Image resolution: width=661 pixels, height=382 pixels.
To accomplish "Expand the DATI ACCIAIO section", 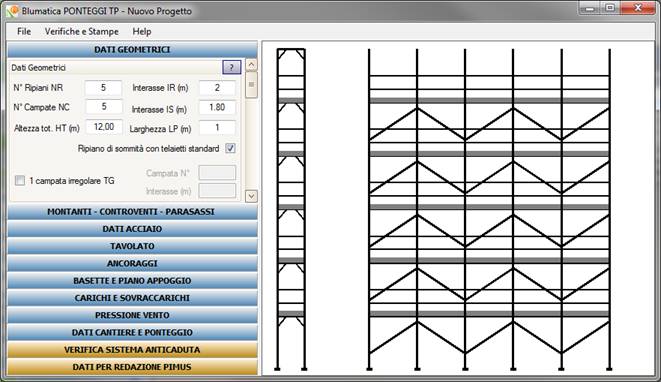I will (132, 229).
